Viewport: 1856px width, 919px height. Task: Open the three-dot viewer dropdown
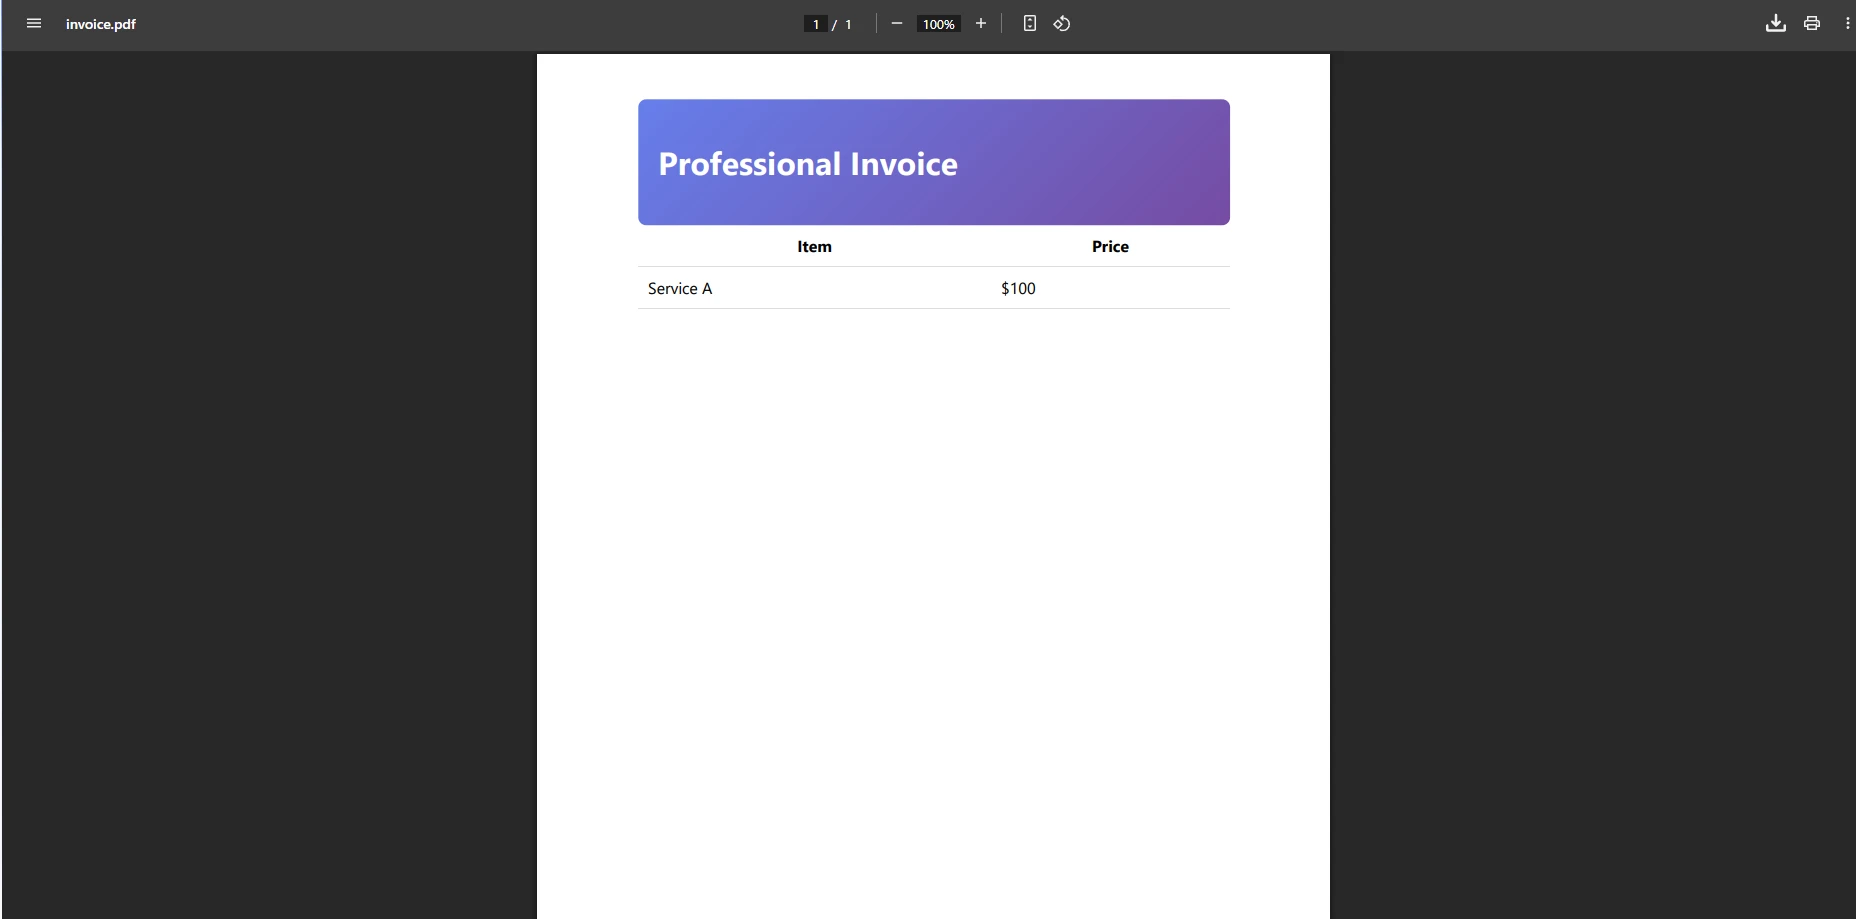(1847, 23)
